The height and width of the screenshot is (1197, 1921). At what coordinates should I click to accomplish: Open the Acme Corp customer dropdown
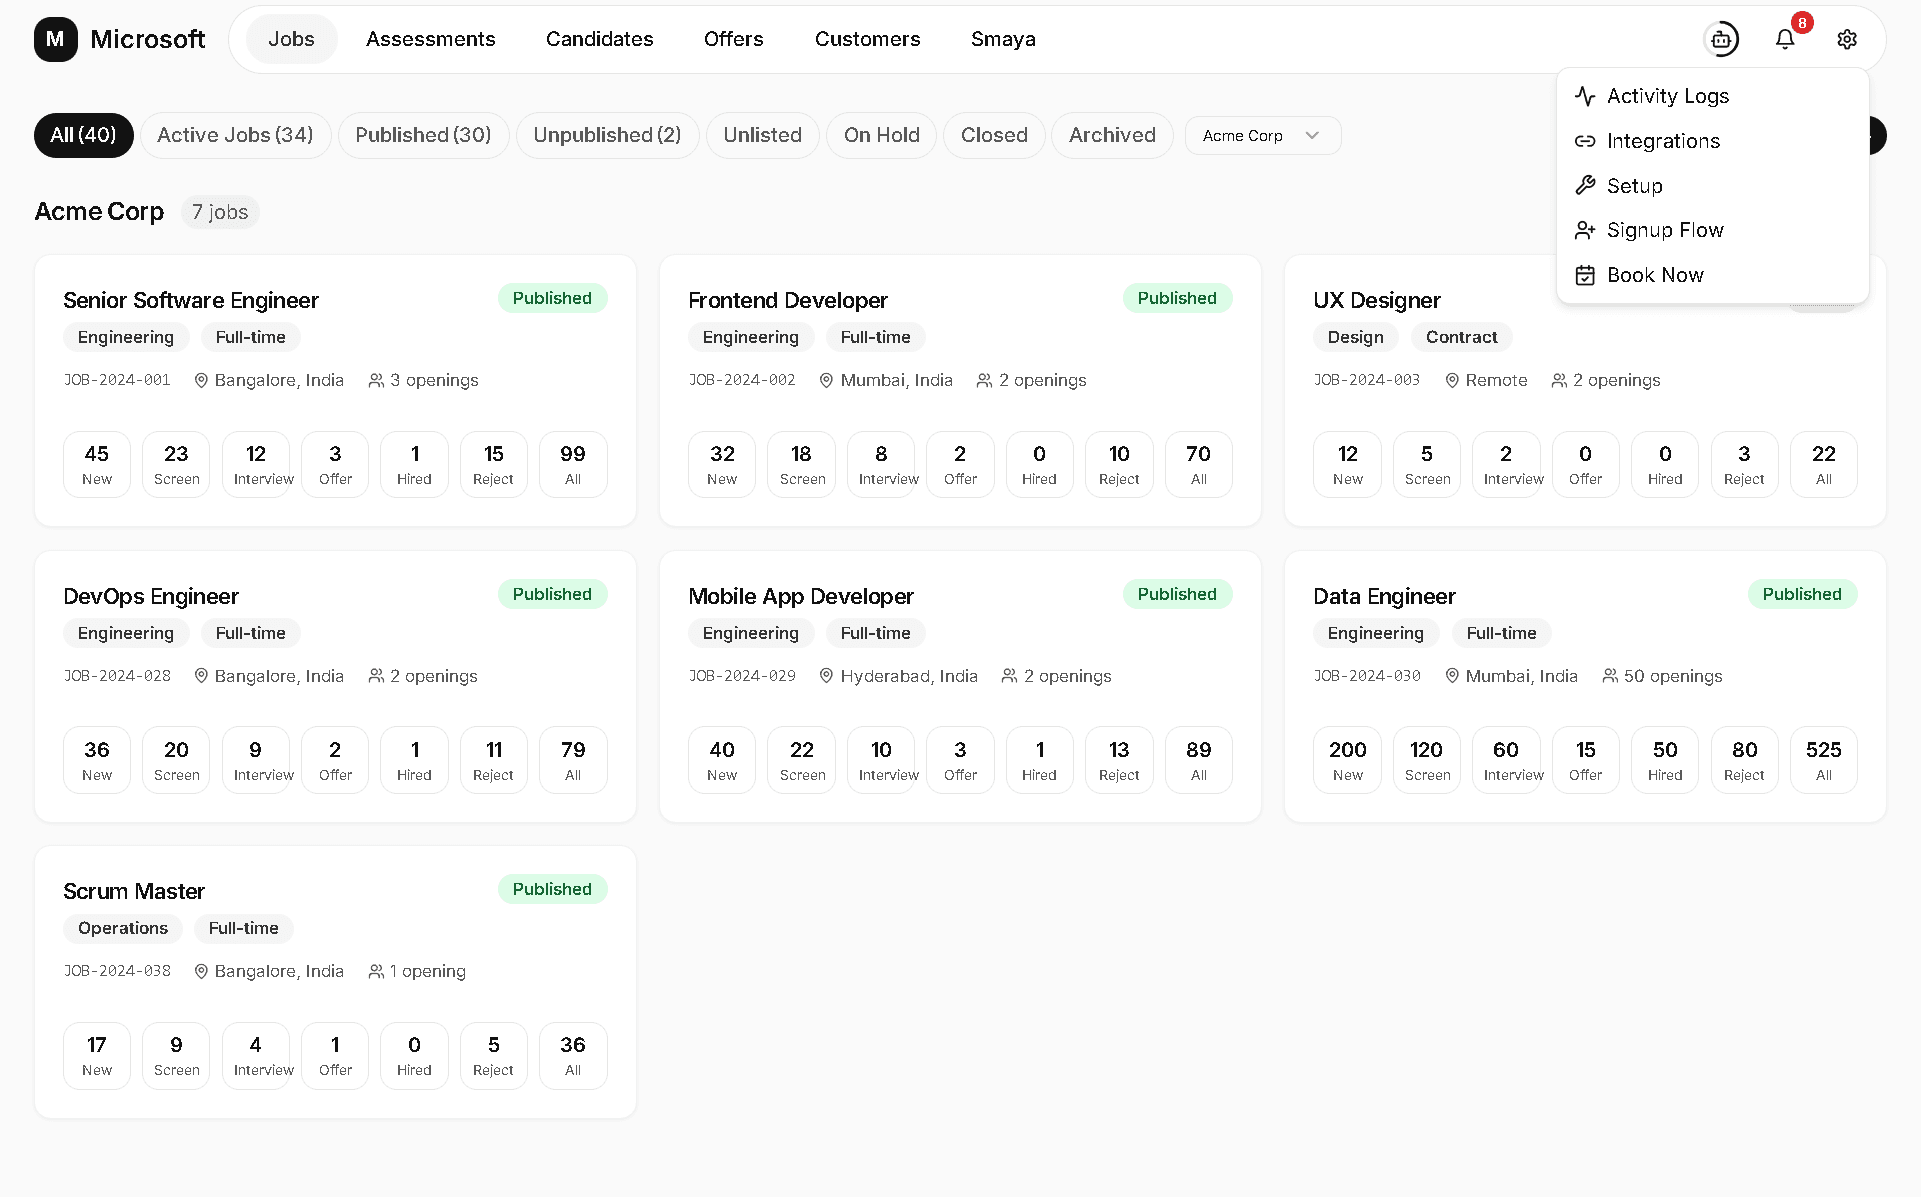(1263, 135)
